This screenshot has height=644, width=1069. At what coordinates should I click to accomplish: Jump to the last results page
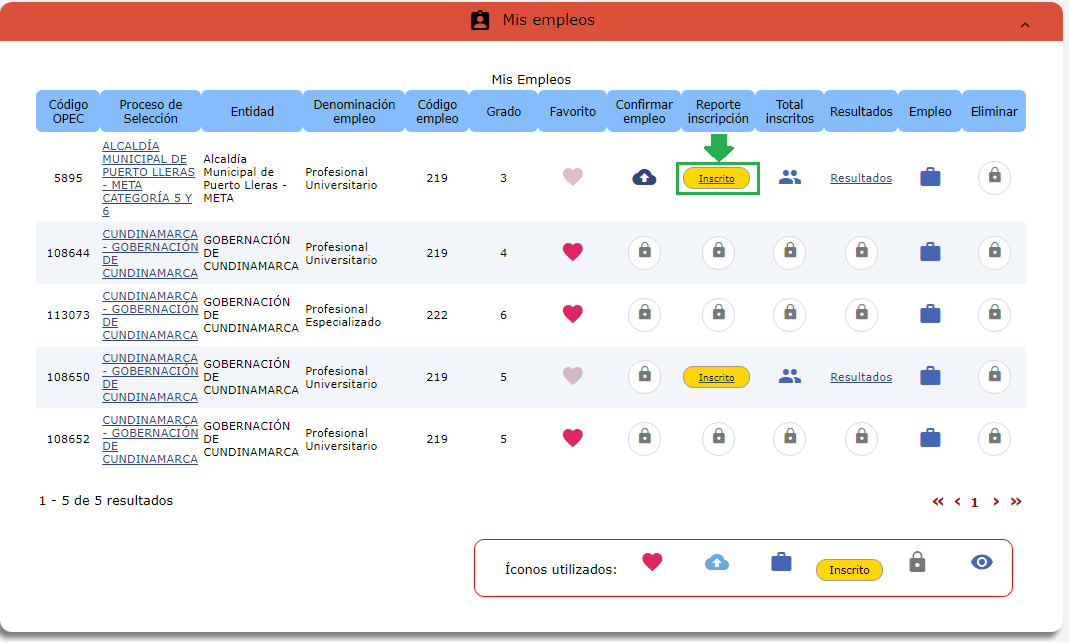tap(1016, 502)
